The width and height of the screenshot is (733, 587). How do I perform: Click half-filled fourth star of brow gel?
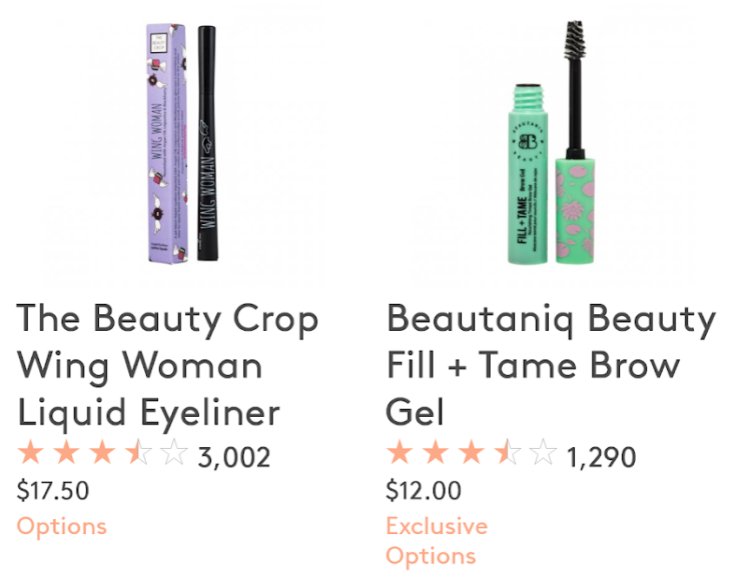(508, 452)
